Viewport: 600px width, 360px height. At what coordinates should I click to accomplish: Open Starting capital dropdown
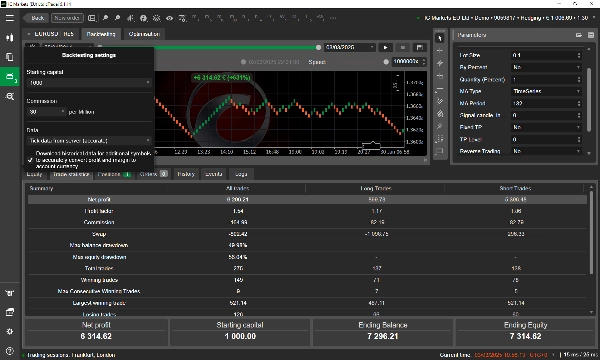coord(89,83)
